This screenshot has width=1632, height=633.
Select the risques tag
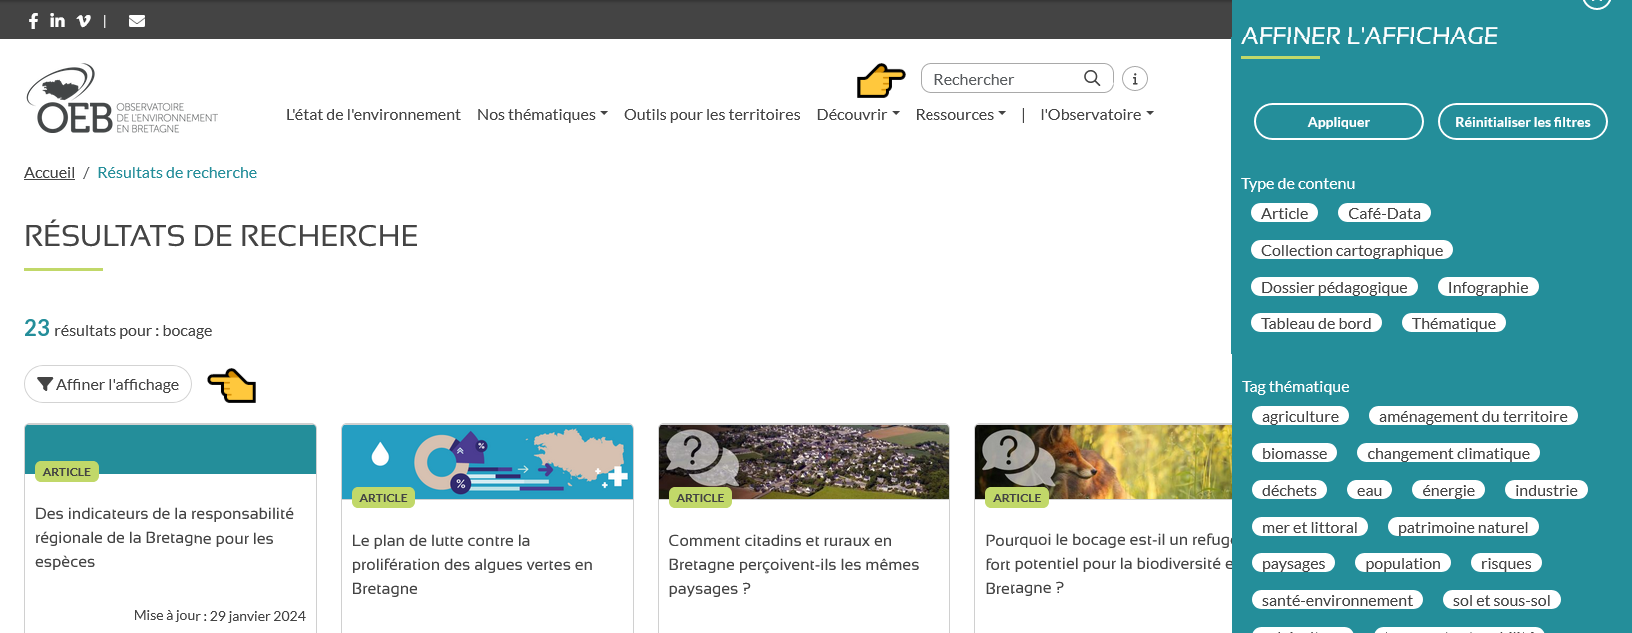[x=1506, y=563]
